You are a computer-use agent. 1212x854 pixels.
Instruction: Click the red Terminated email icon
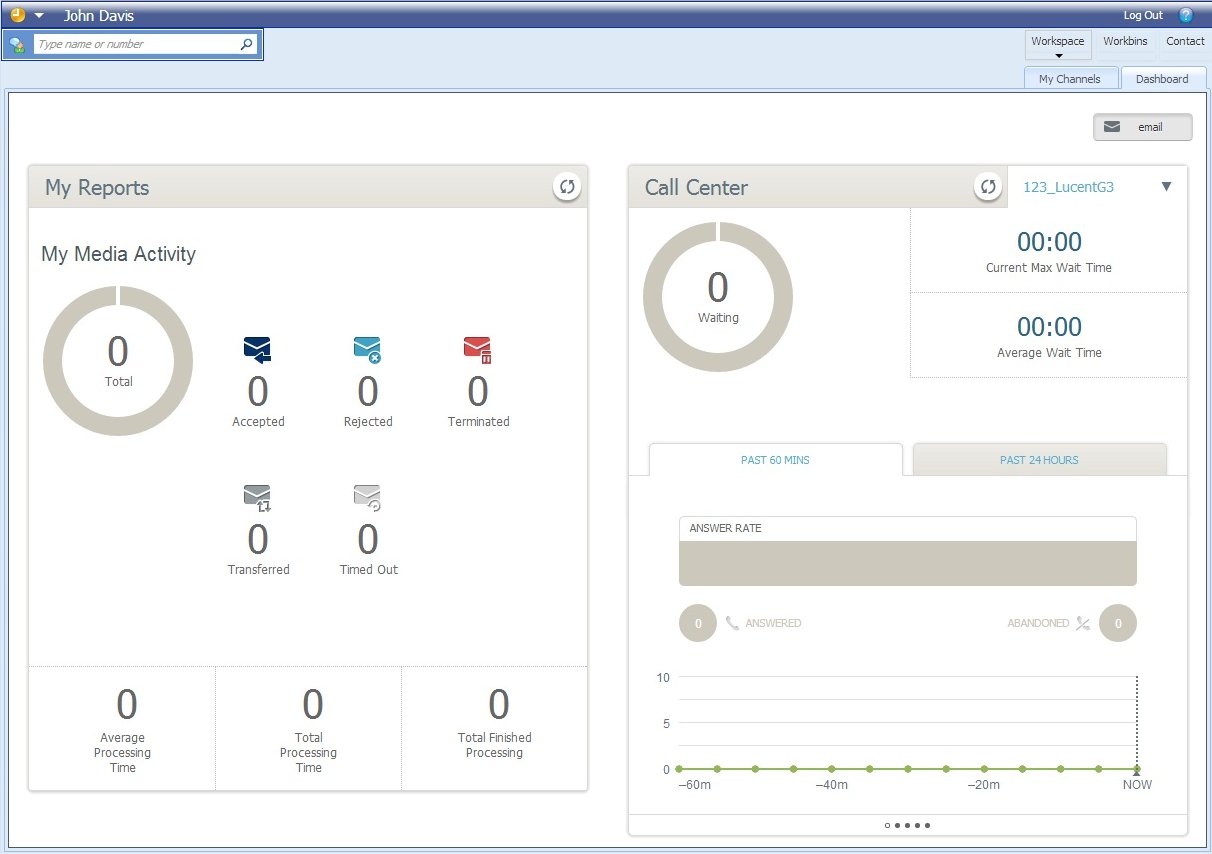tap(478, 349)
